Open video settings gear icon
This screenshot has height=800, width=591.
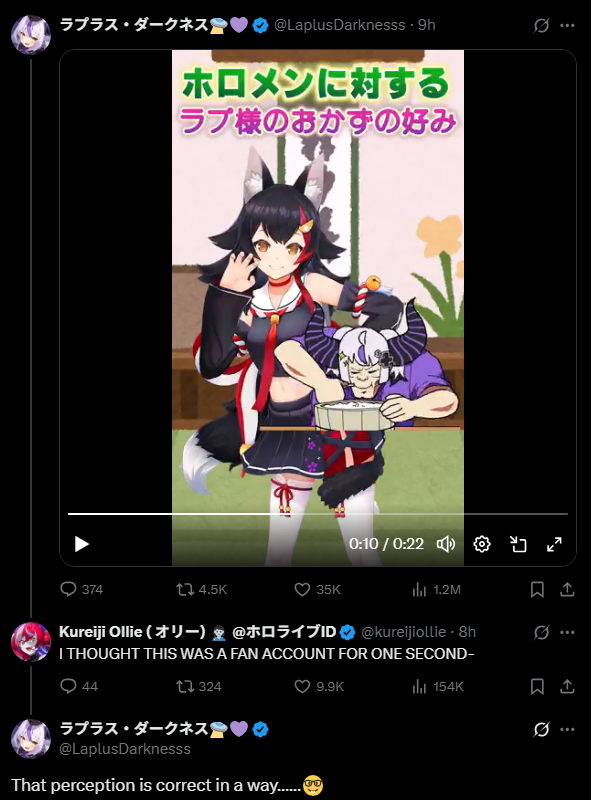pyautogui.click(x=482, y=544)
